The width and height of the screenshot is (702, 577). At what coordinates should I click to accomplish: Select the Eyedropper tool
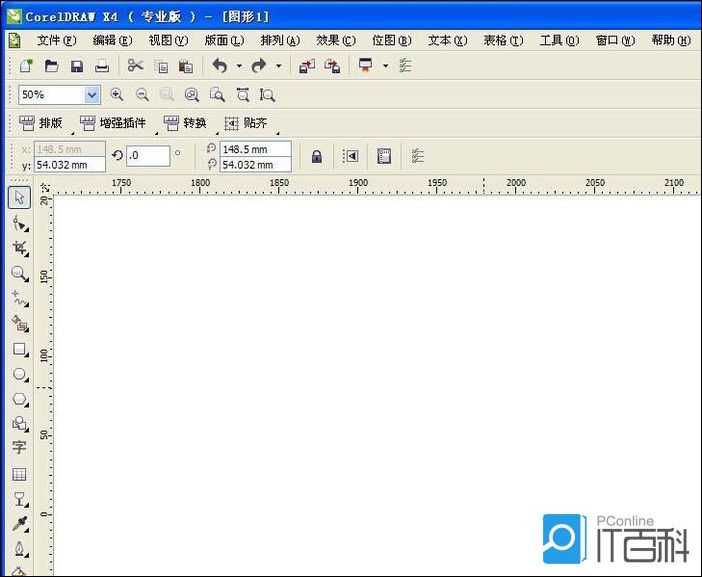pos(19,524)
